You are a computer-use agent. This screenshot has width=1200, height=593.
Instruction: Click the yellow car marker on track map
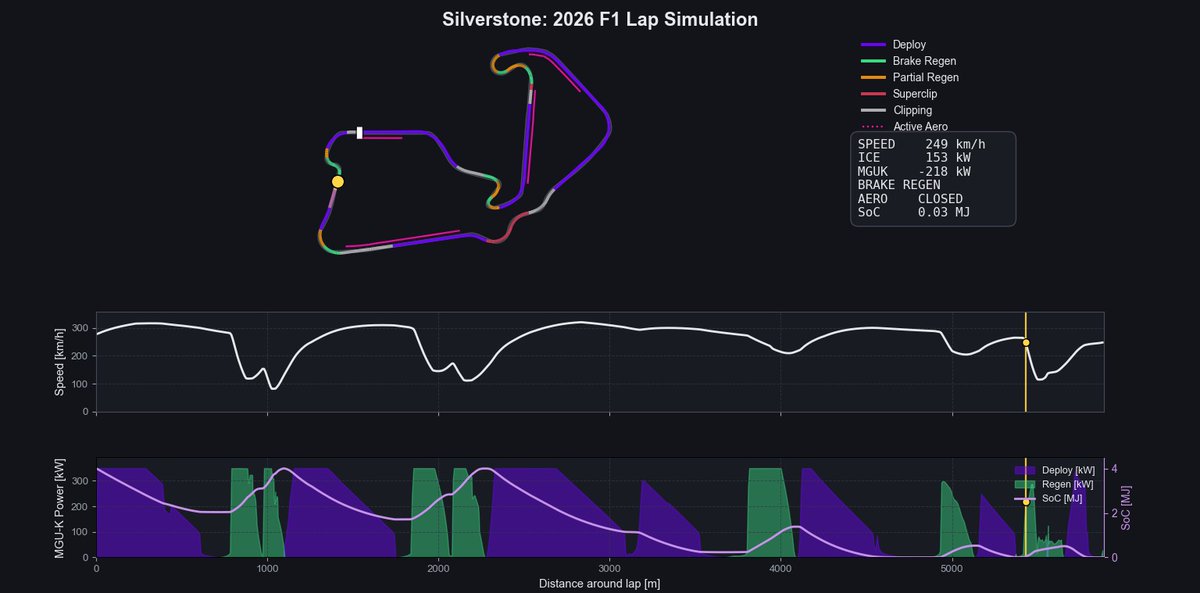pyautogui.click(x=338, y=182)
